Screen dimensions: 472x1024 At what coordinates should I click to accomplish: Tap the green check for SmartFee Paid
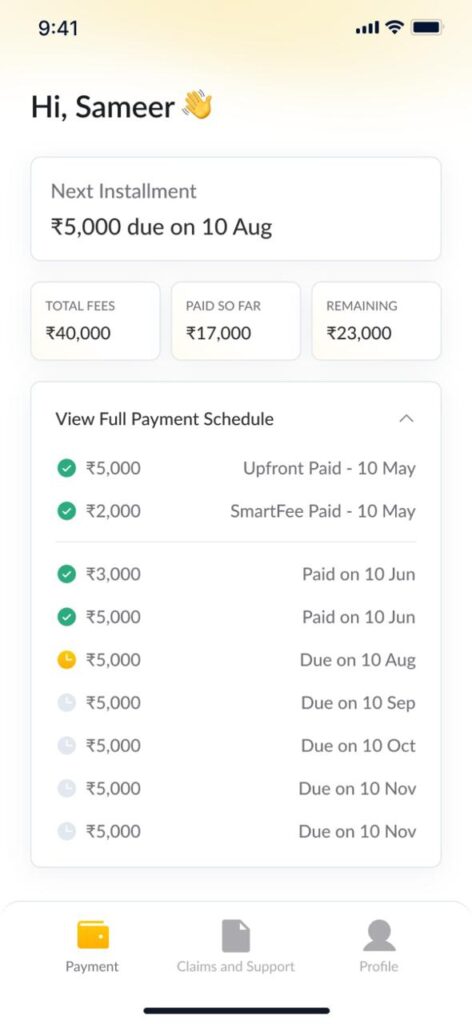point(67,511)
